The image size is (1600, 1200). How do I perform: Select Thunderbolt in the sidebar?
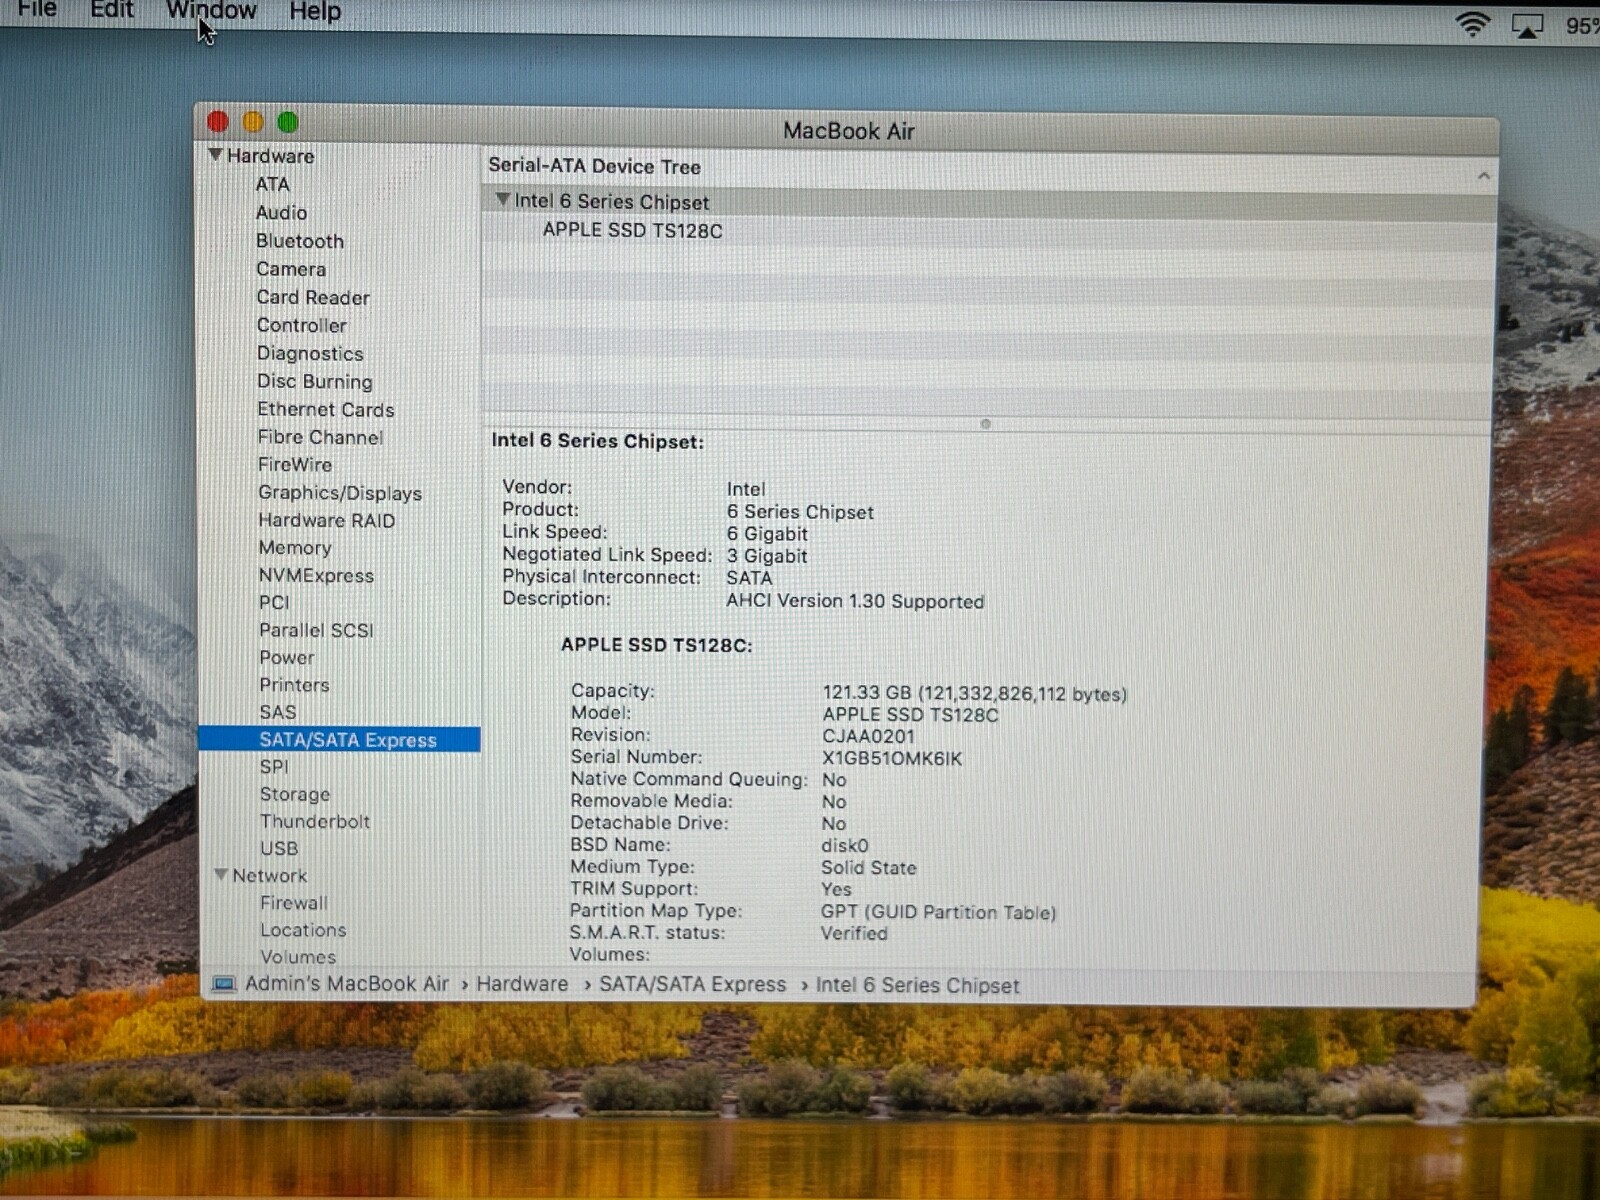[315, 821]
